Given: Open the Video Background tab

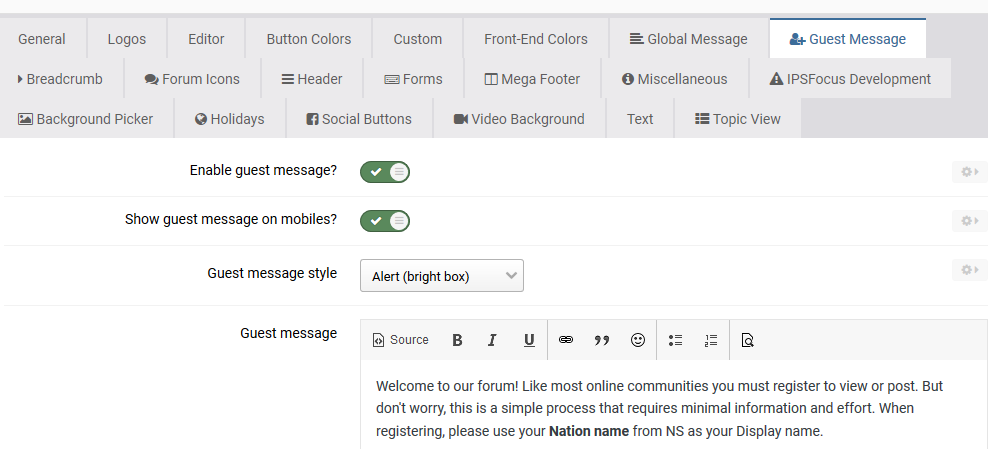Looking at the screenshot, I should point(518,119).
